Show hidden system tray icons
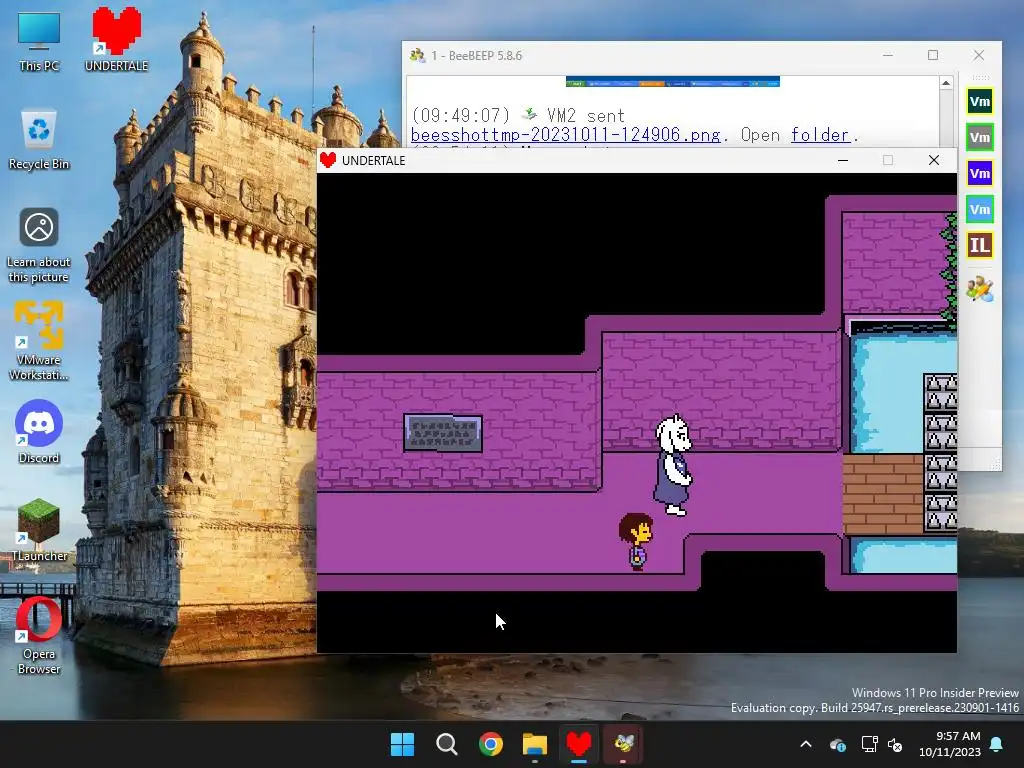The width and height of the screenshot is (1024, 768). [806, 744]
